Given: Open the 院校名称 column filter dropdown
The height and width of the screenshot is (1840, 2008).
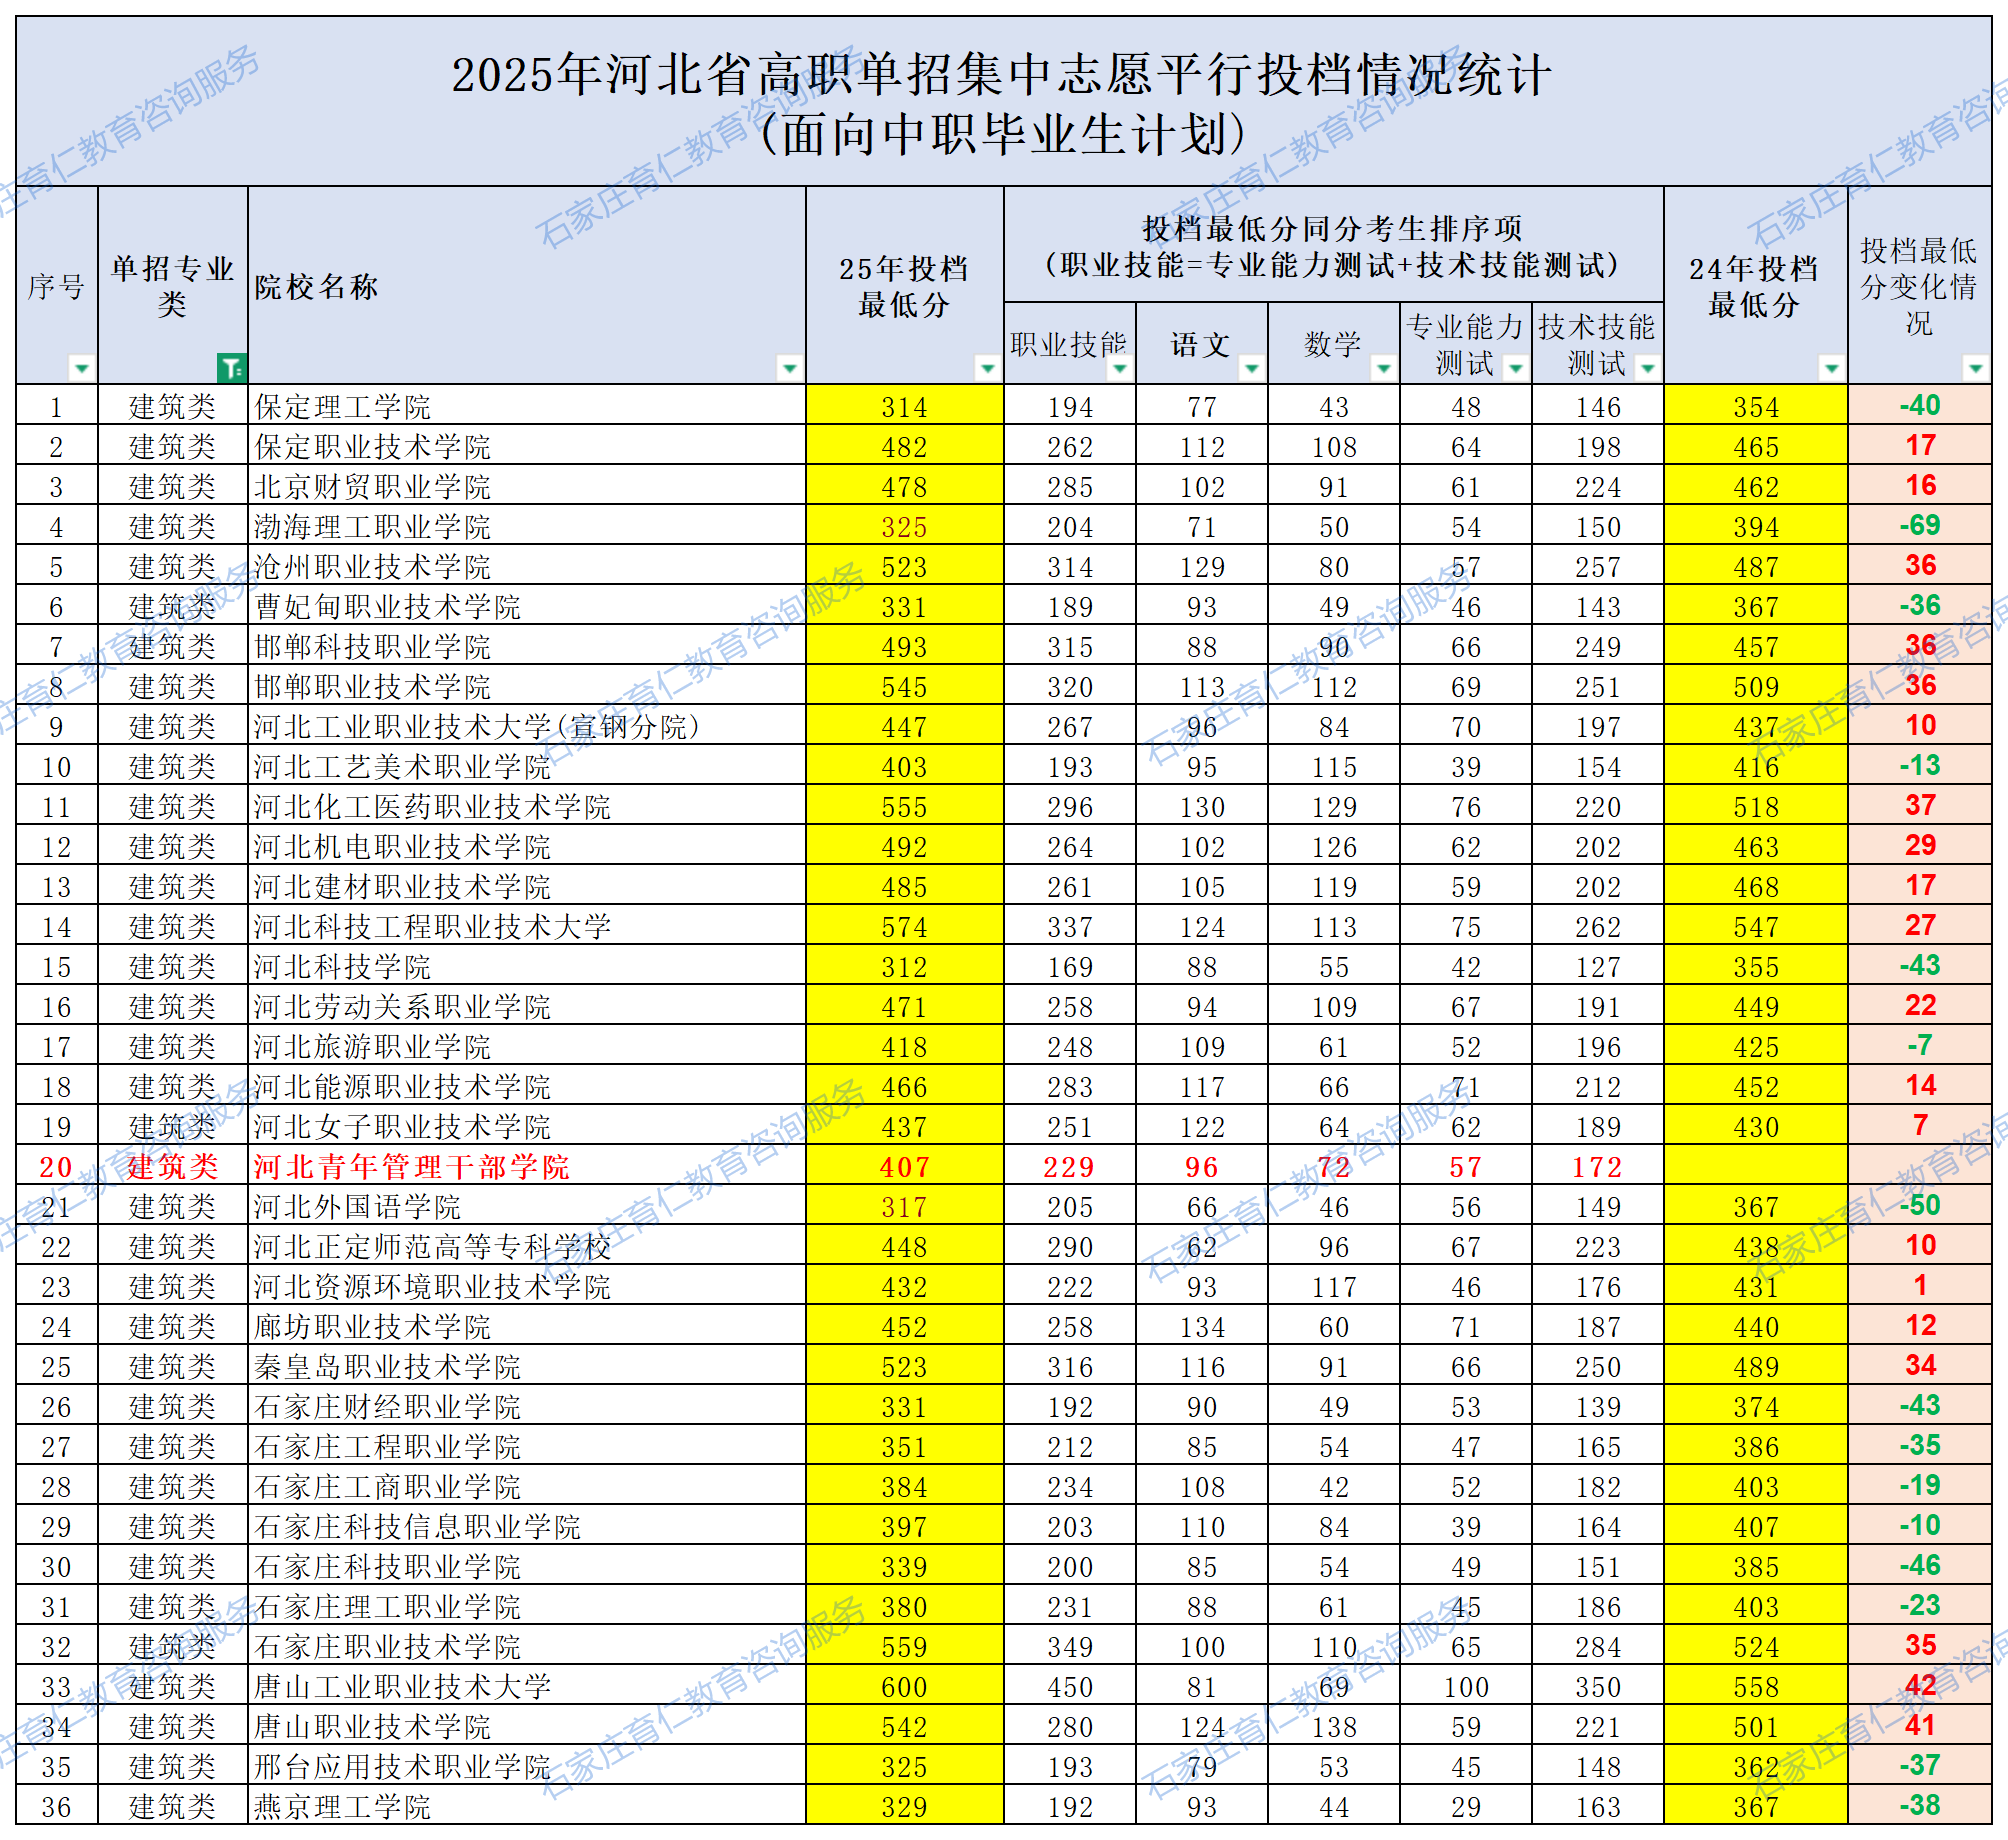Looking at the screenshot, I should (789, 368).
